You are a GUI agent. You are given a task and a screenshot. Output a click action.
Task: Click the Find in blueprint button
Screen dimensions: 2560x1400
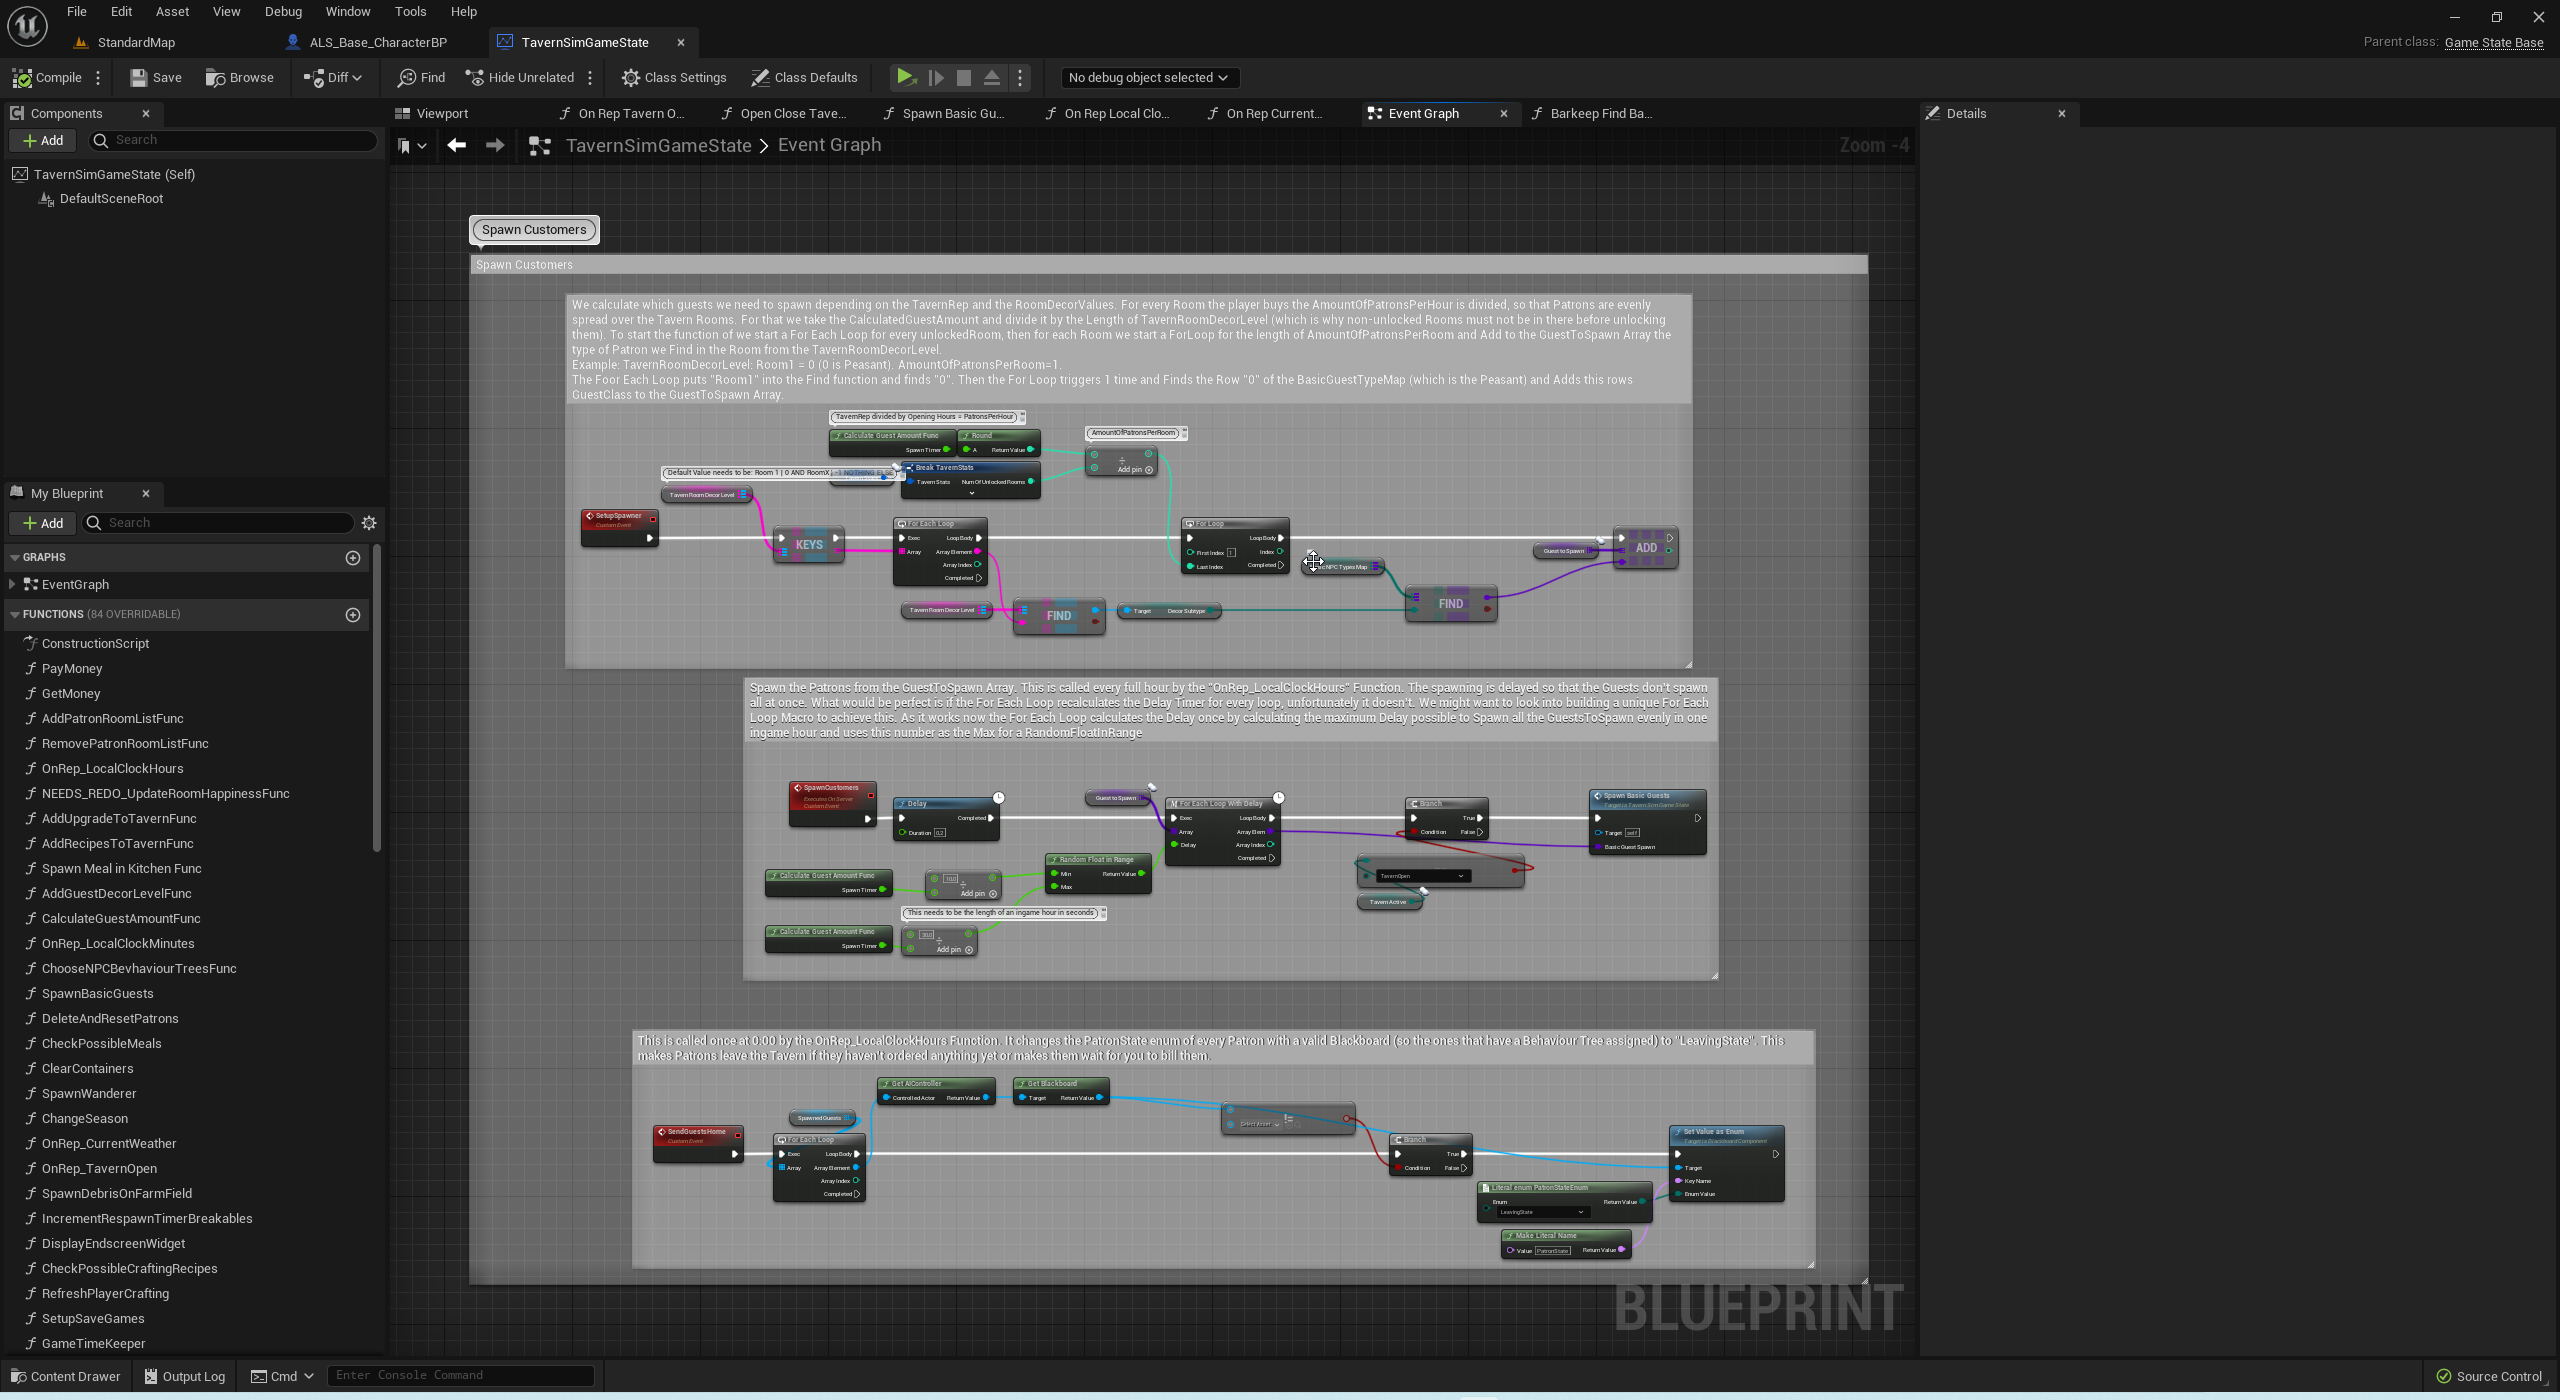421,77
